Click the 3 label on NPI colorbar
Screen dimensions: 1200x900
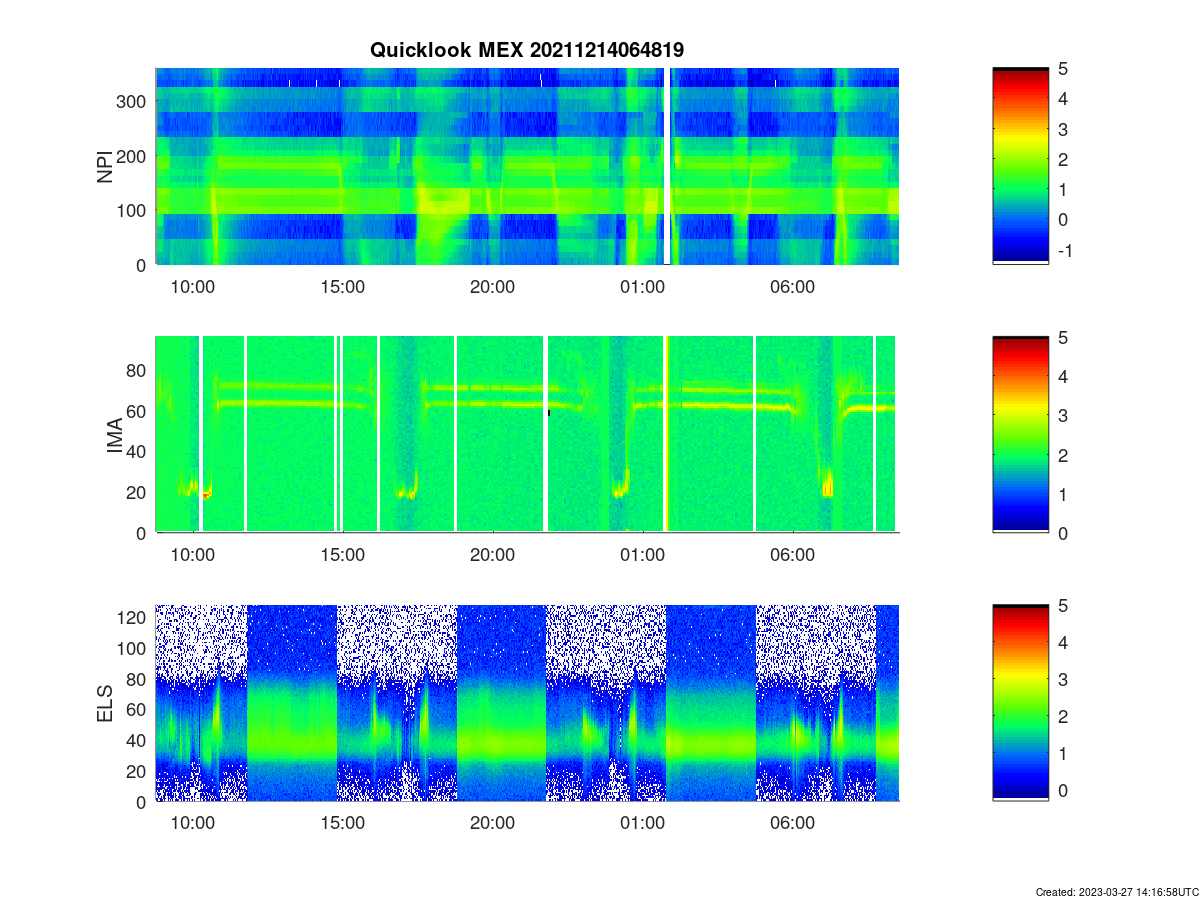[1063, 129]
